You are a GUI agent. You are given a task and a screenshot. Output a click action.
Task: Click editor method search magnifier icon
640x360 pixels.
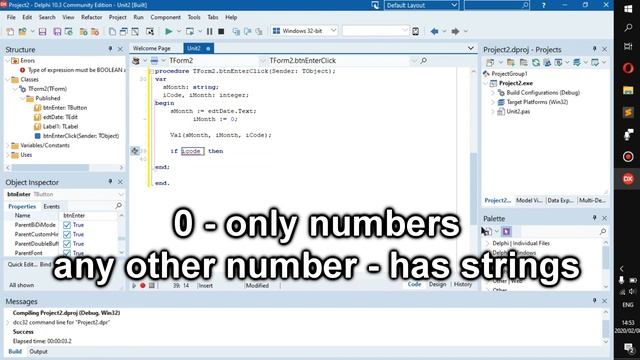(x=423, y=60)
